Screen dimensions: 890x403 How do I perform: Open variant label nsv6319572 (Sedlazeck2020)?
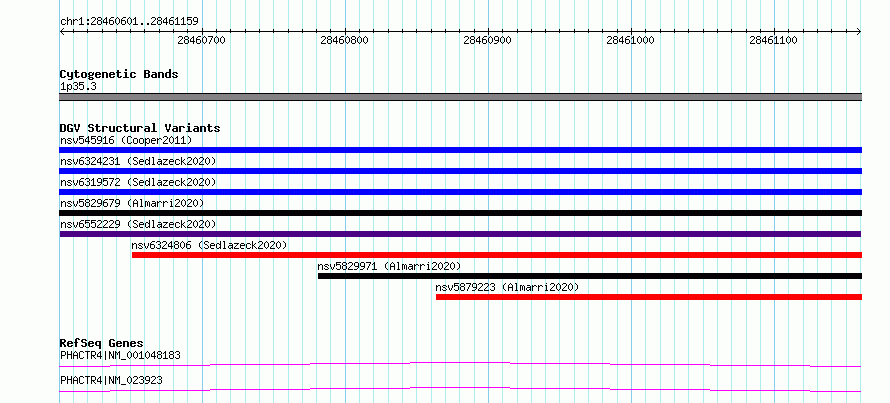click(138, 182)
